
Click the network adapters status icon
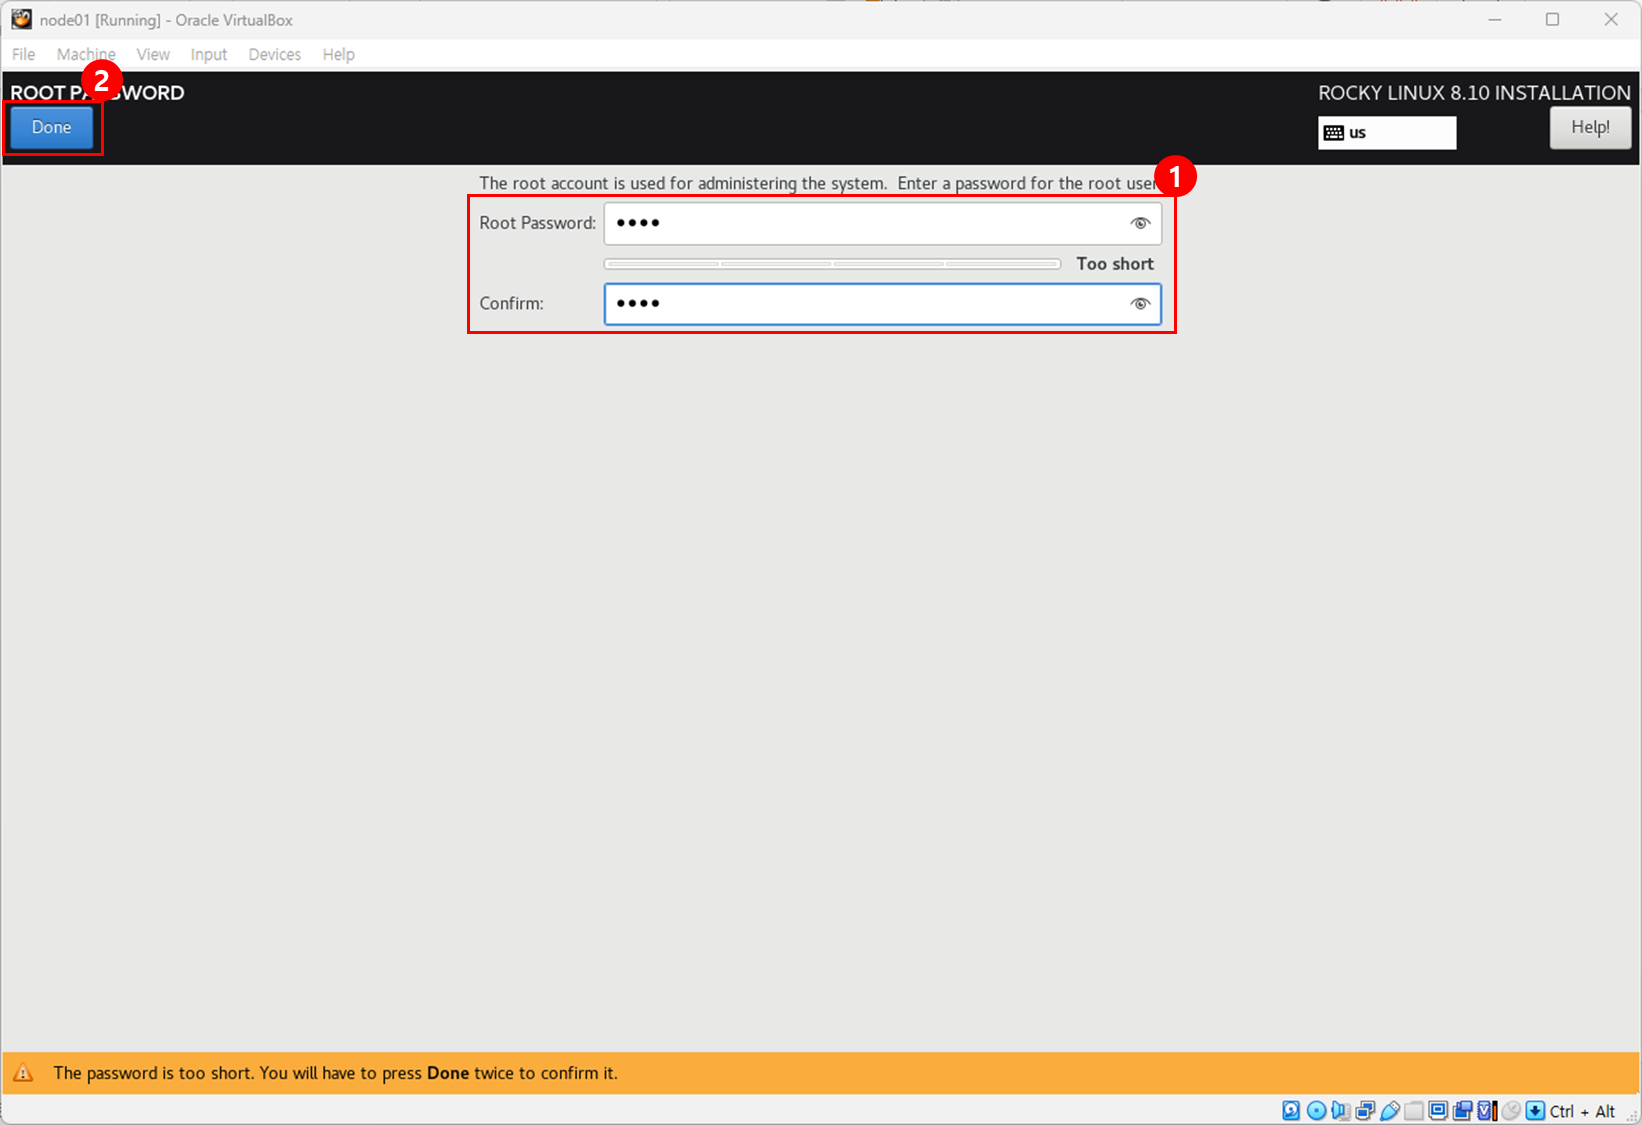point(1365,1110)
